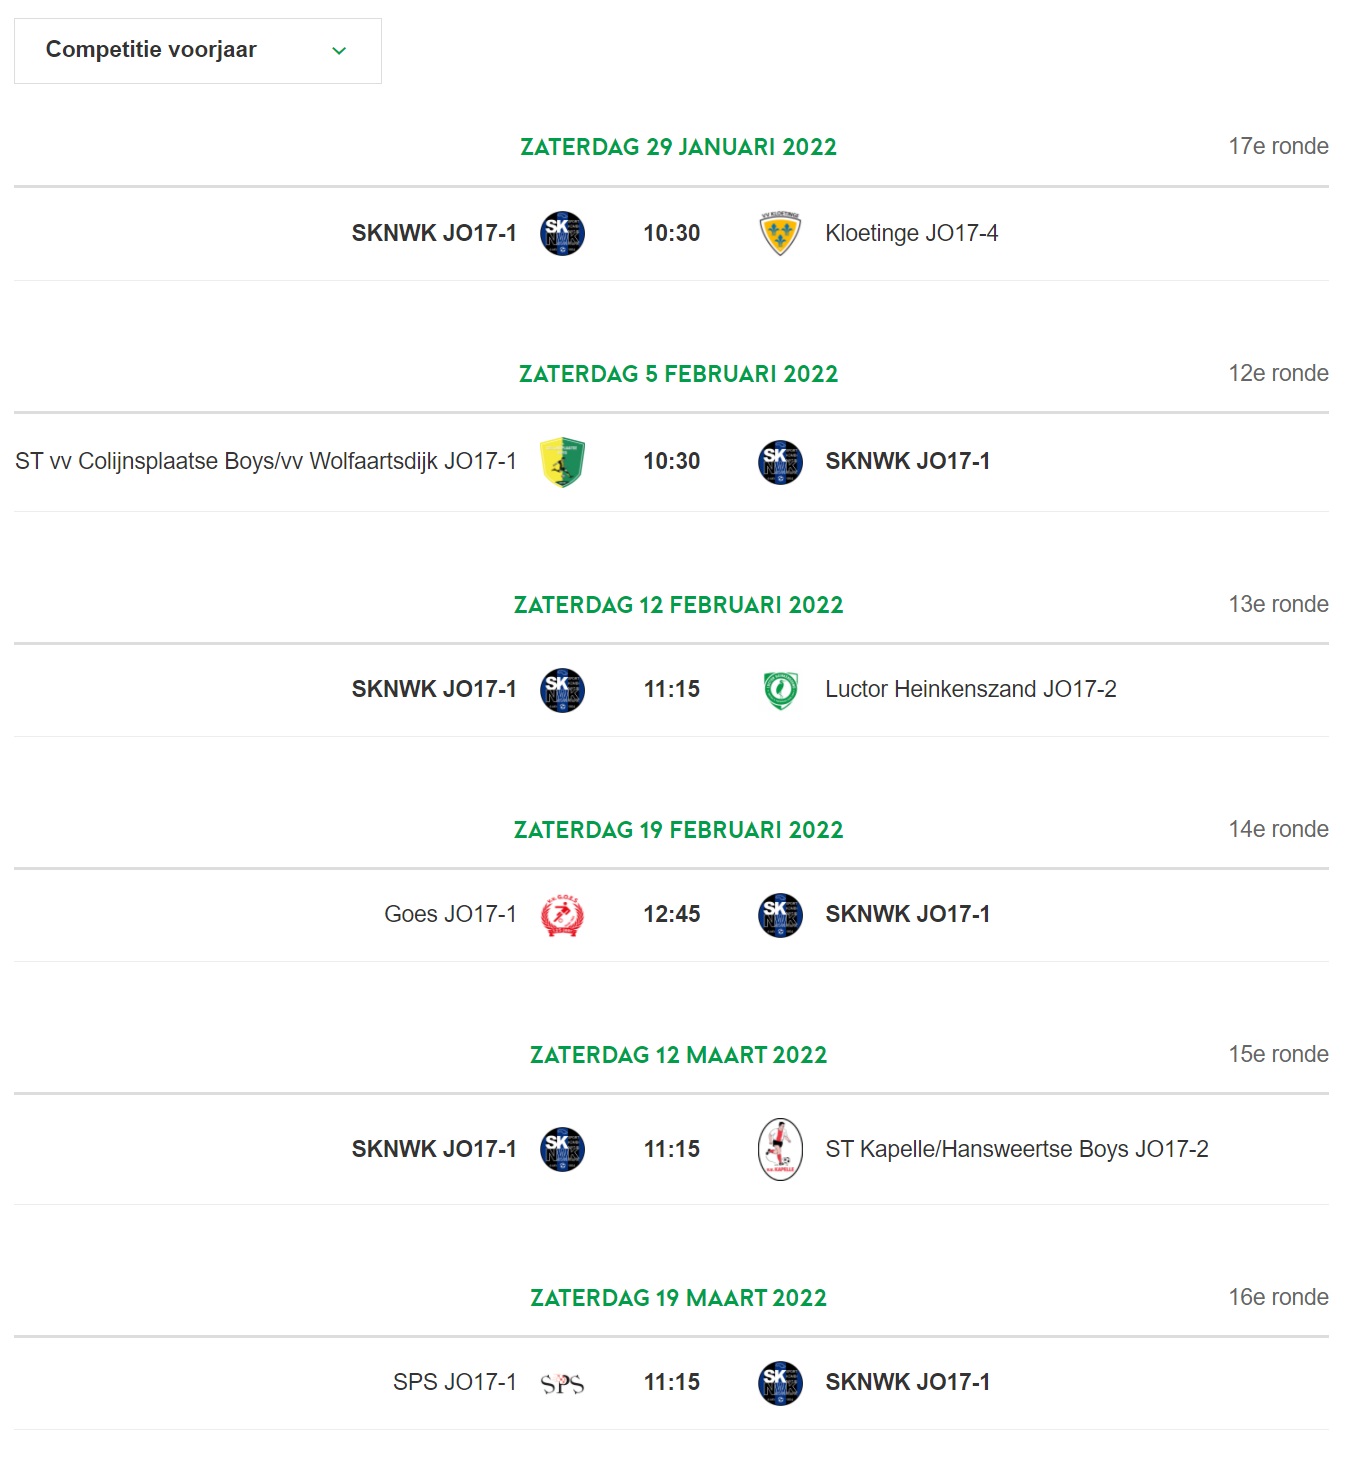Click the 17e ronde label

[1278, 146]
